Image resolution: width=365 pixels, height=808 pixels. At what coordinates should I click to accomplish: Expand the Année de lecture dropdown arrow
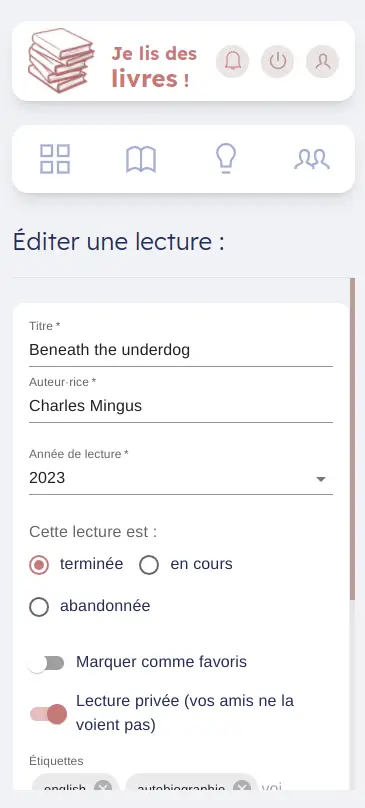pyautogui.click(x=321, y=479)
